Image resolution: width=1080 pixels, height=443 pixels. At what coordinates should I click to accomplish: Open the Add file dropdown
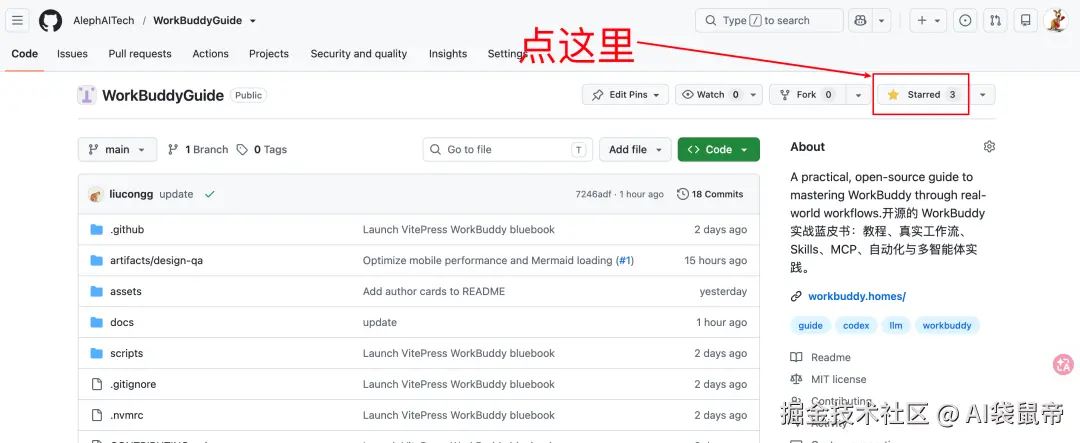point(635,150)
